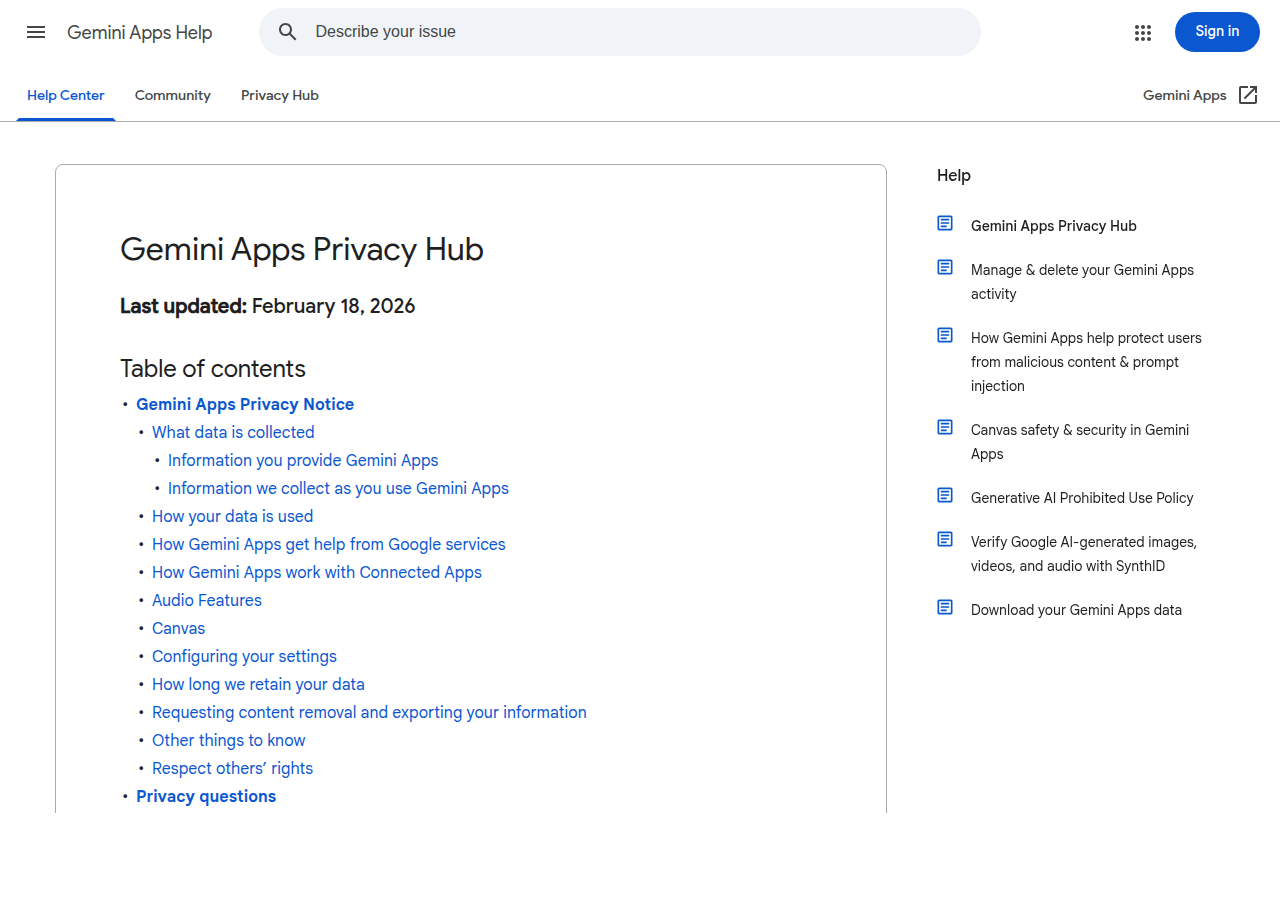Image resolution: width=1280 pixels, height=900 pixels.
Task: Click article icon beside Download your Gemini Apps data
Action: 945,607
